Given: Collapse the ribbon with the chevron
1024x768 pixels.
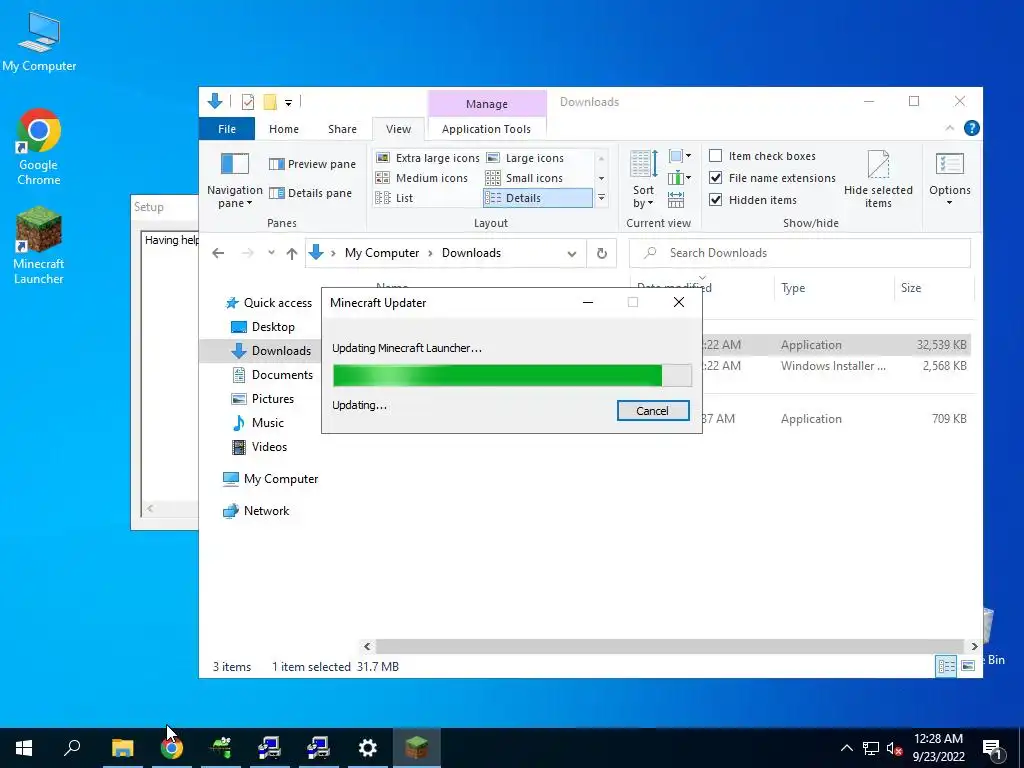Looking at the screenshot, I should [950, 129].
